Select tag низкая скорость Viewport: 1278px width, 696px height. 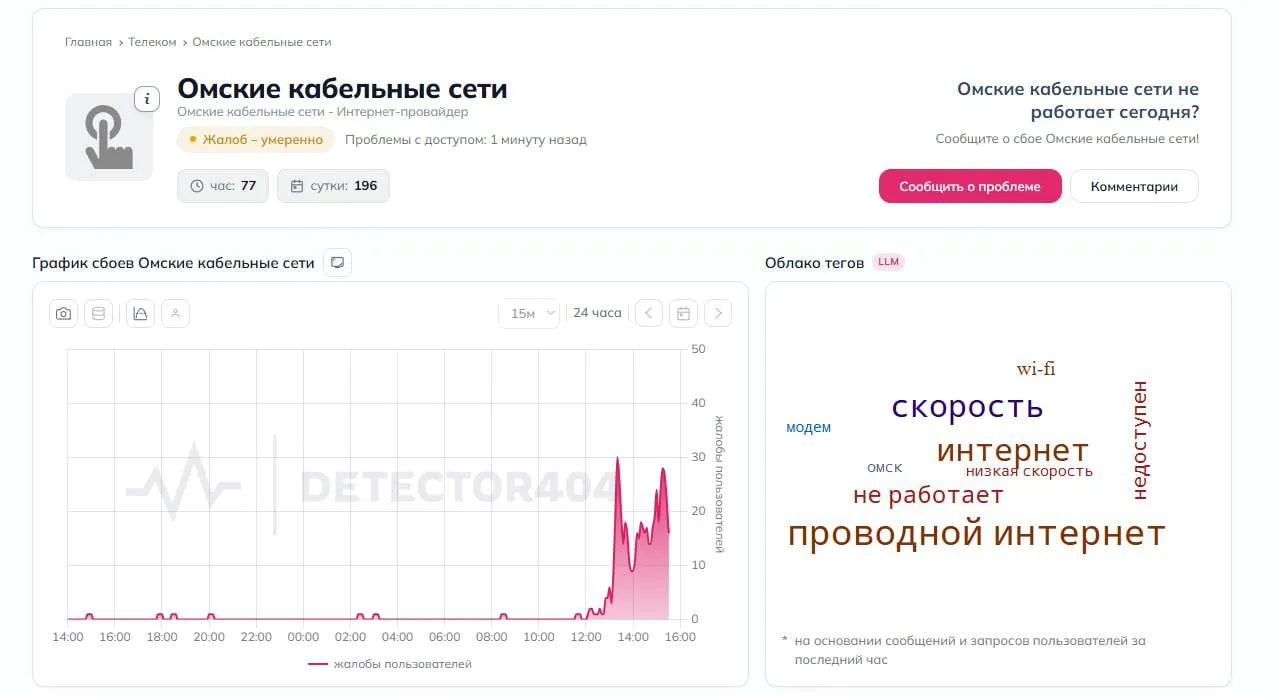click(1029, 471)
